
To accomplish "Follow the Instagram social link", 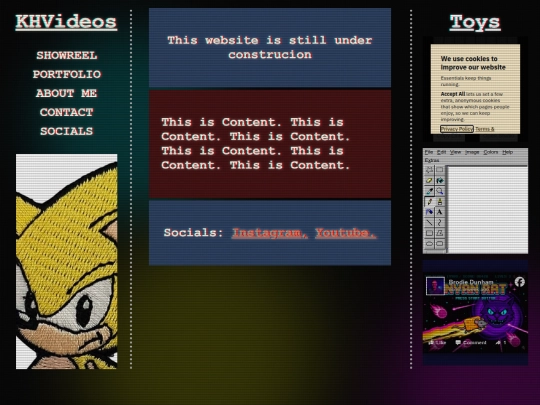I will click(x=270, y=233).
